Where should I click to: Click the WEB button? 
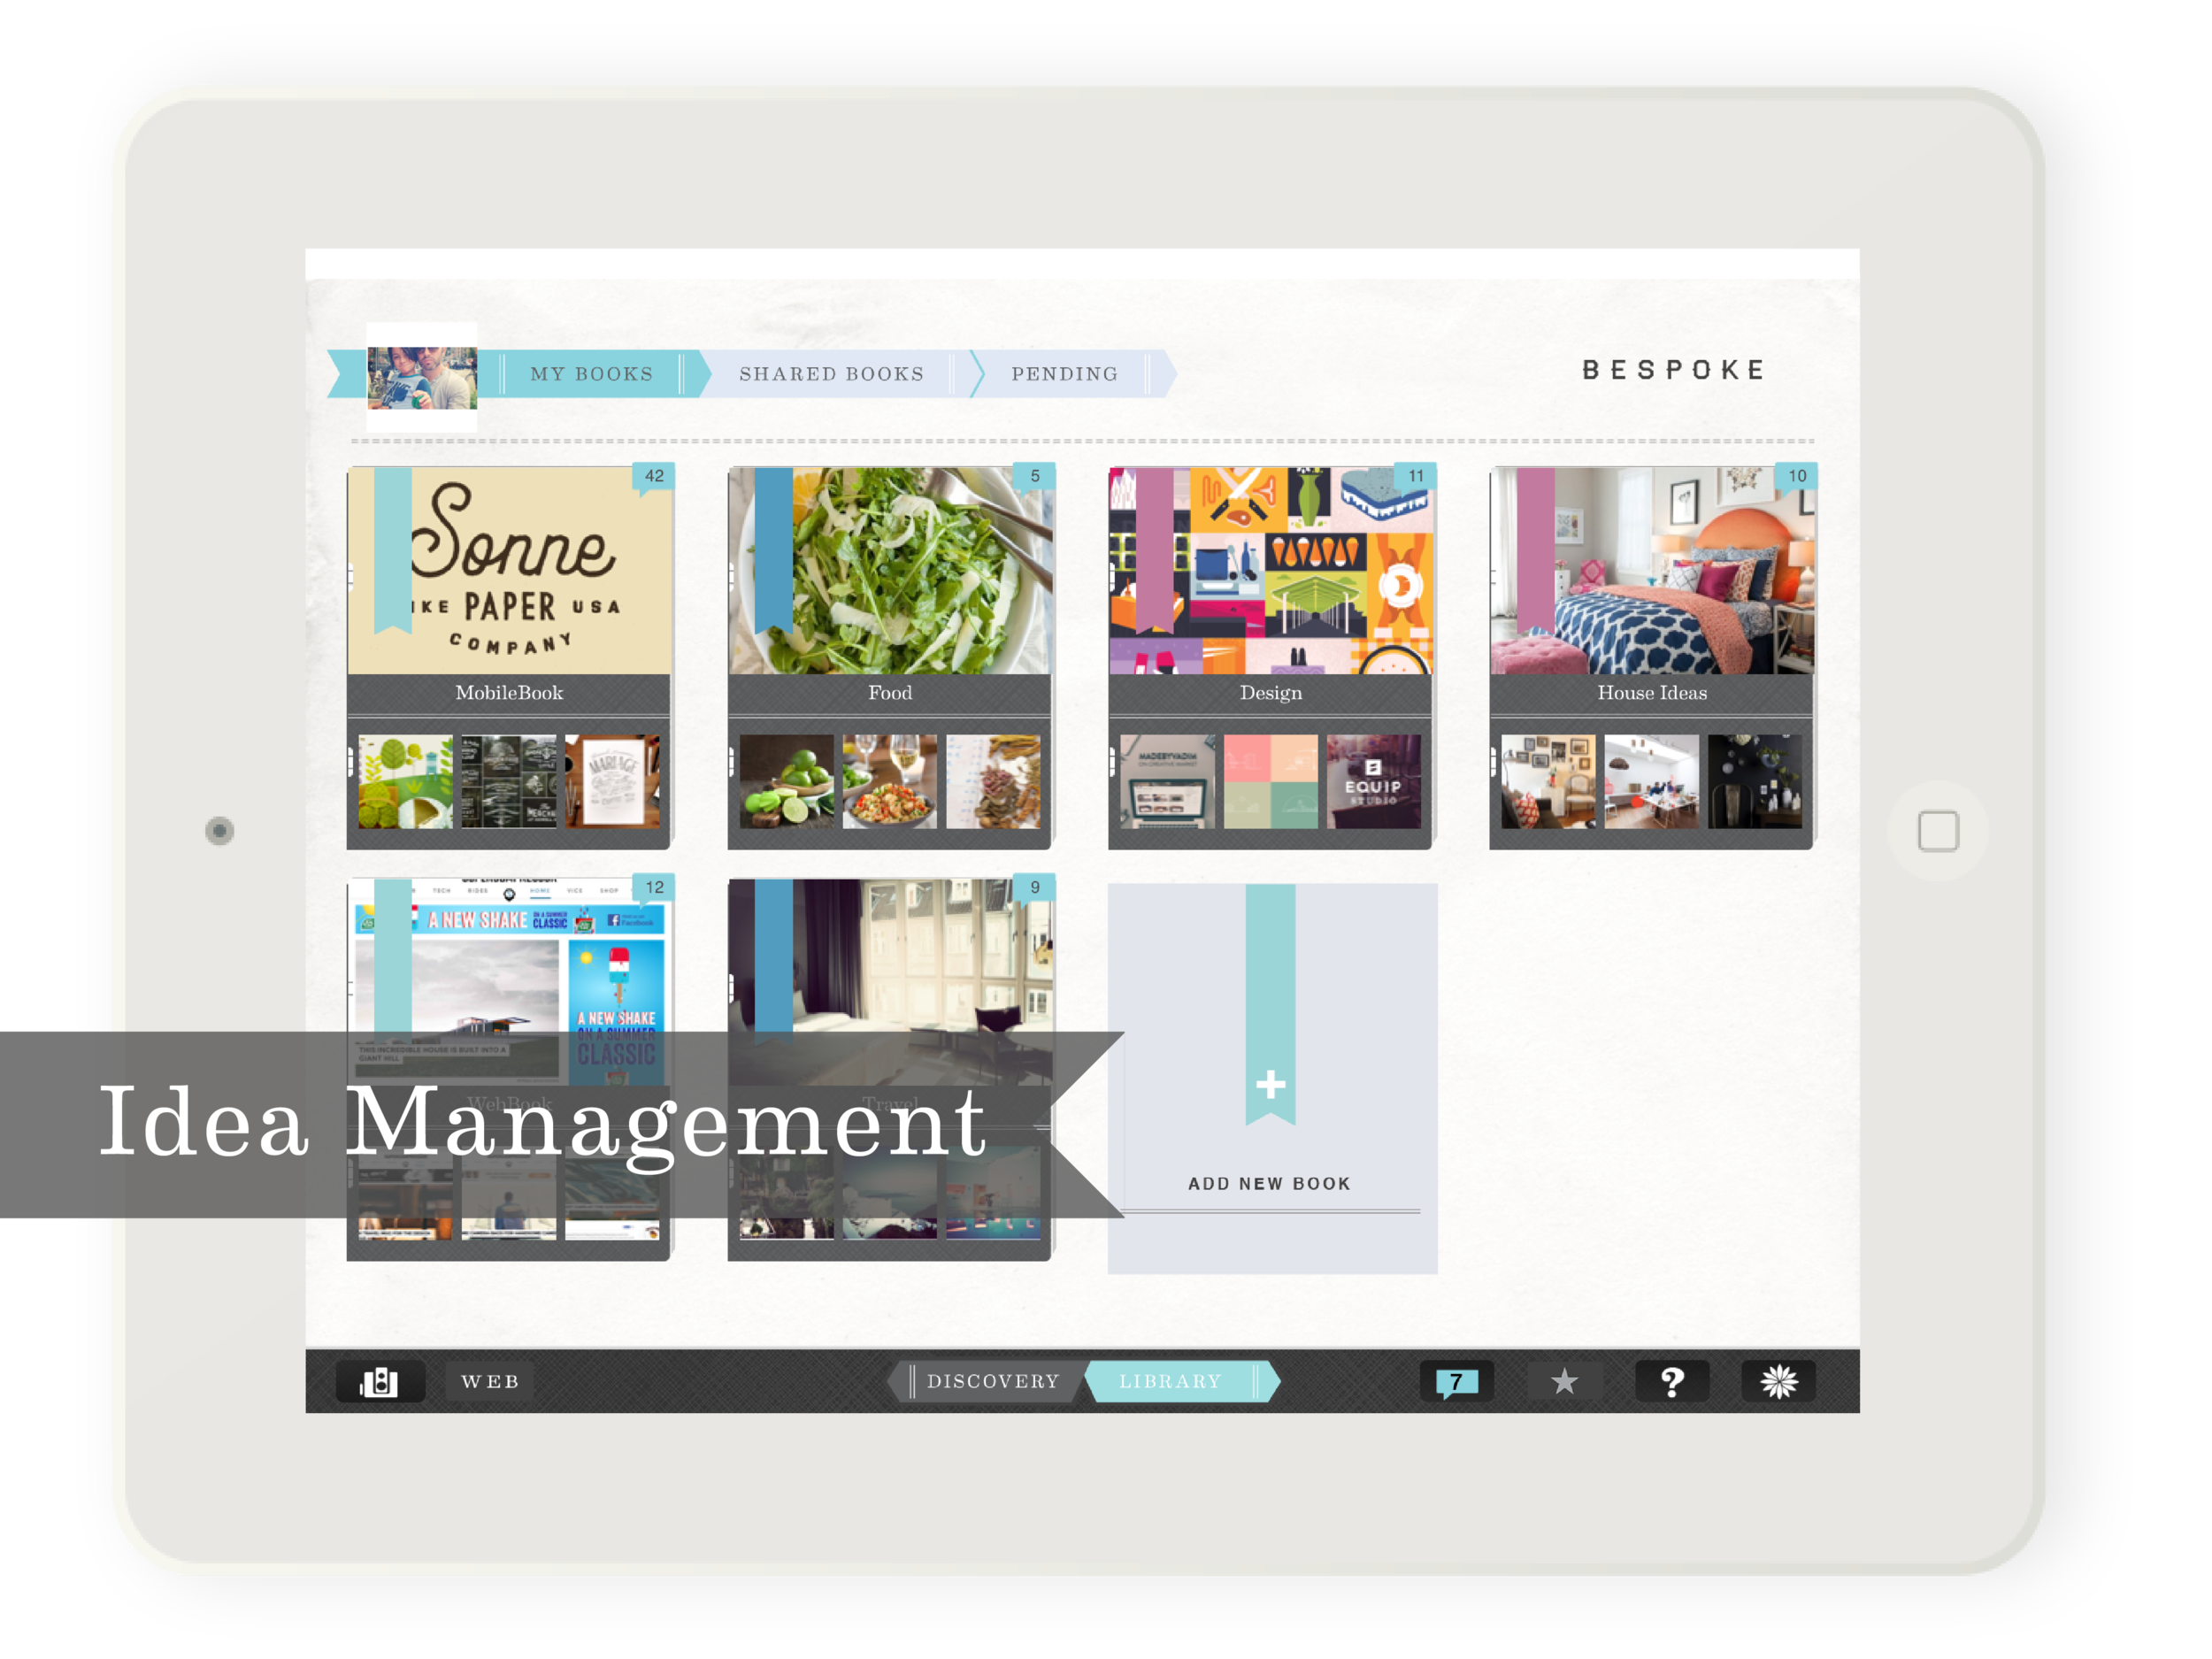[490, 1382]
